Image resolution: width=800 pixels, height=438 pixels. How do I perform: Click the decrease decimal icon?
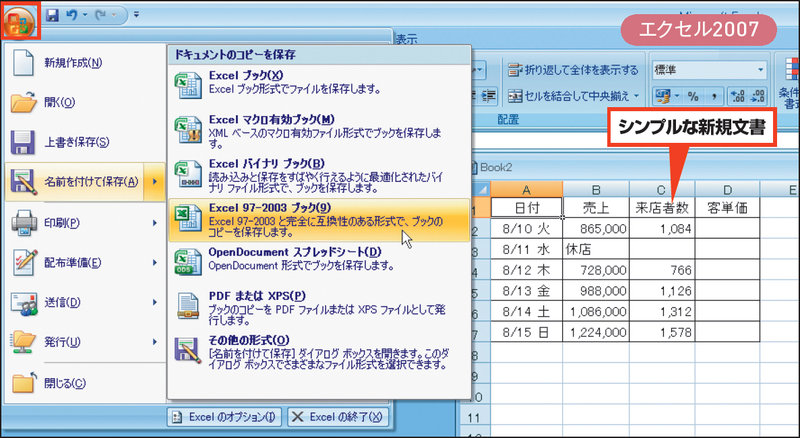click(757, 96)
